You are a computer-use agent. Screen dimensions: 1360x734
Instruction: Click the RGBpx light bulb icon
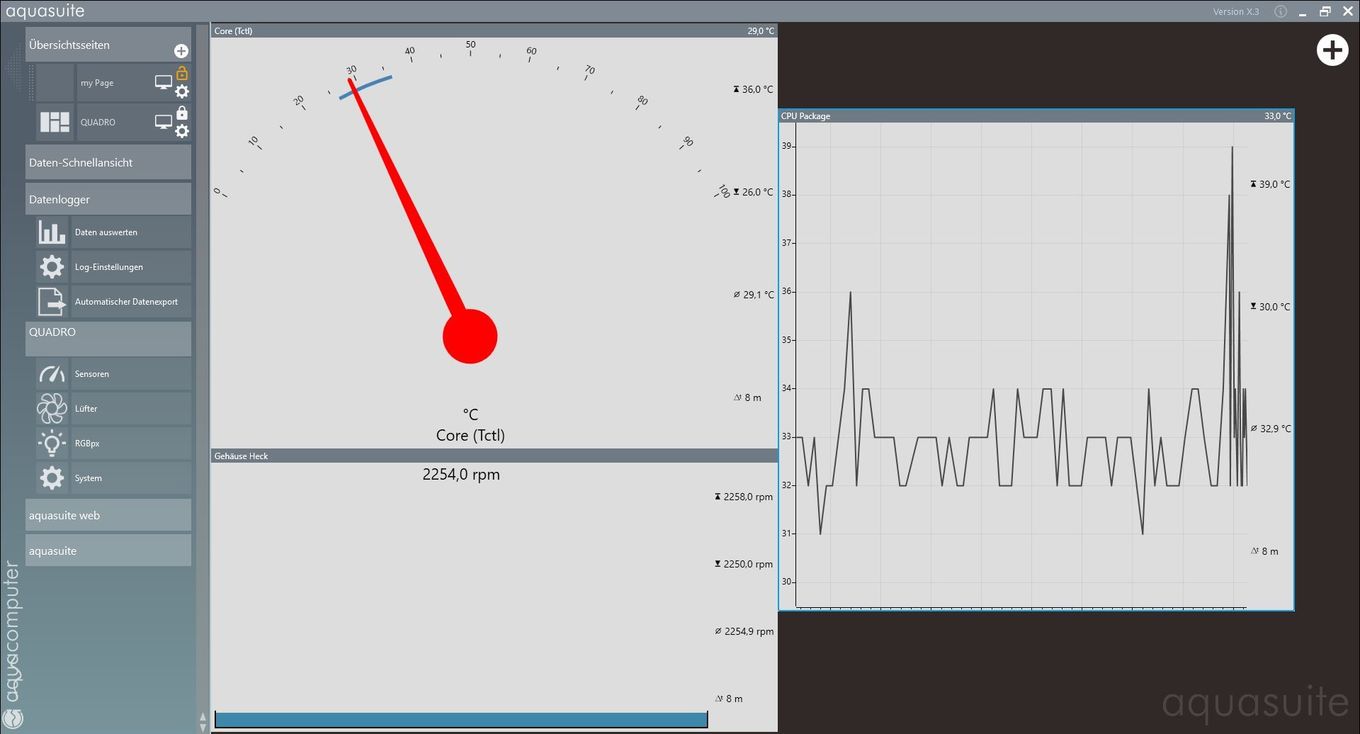[52, 443]
